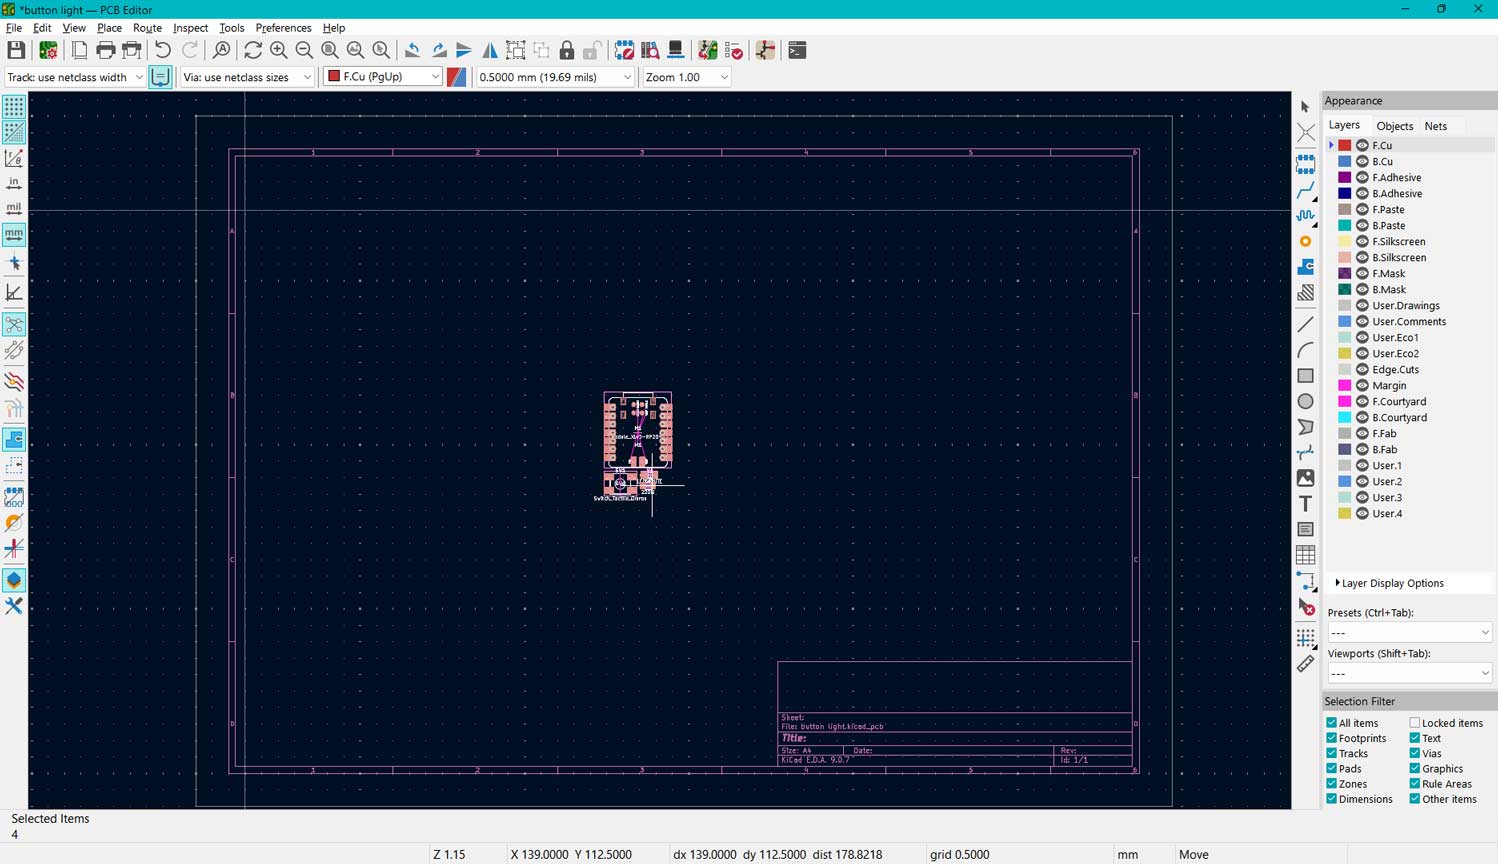Image resolution: width=1498 pixels, height=864 pixels.
Task: Enable the Locked items checkbox
Action: tap(1415, 723)
